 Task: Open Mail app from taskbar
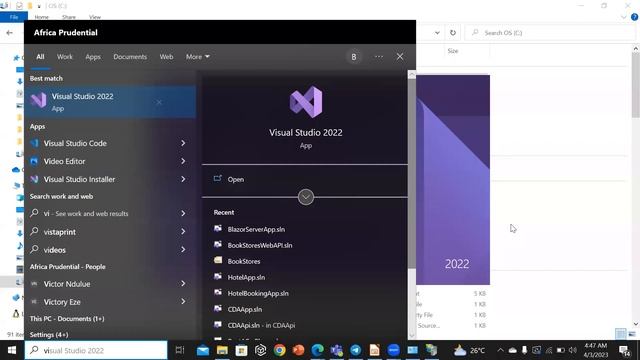pos(203,350)
